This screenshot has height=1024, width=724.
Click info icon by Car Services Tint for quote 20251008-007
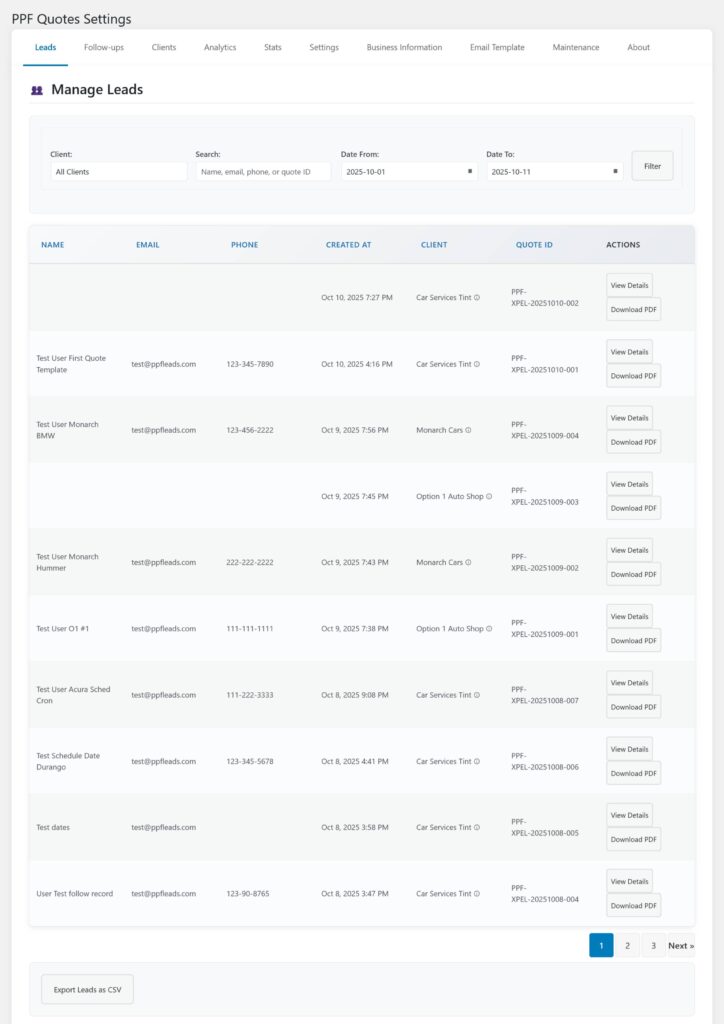[x=477, y=695]
